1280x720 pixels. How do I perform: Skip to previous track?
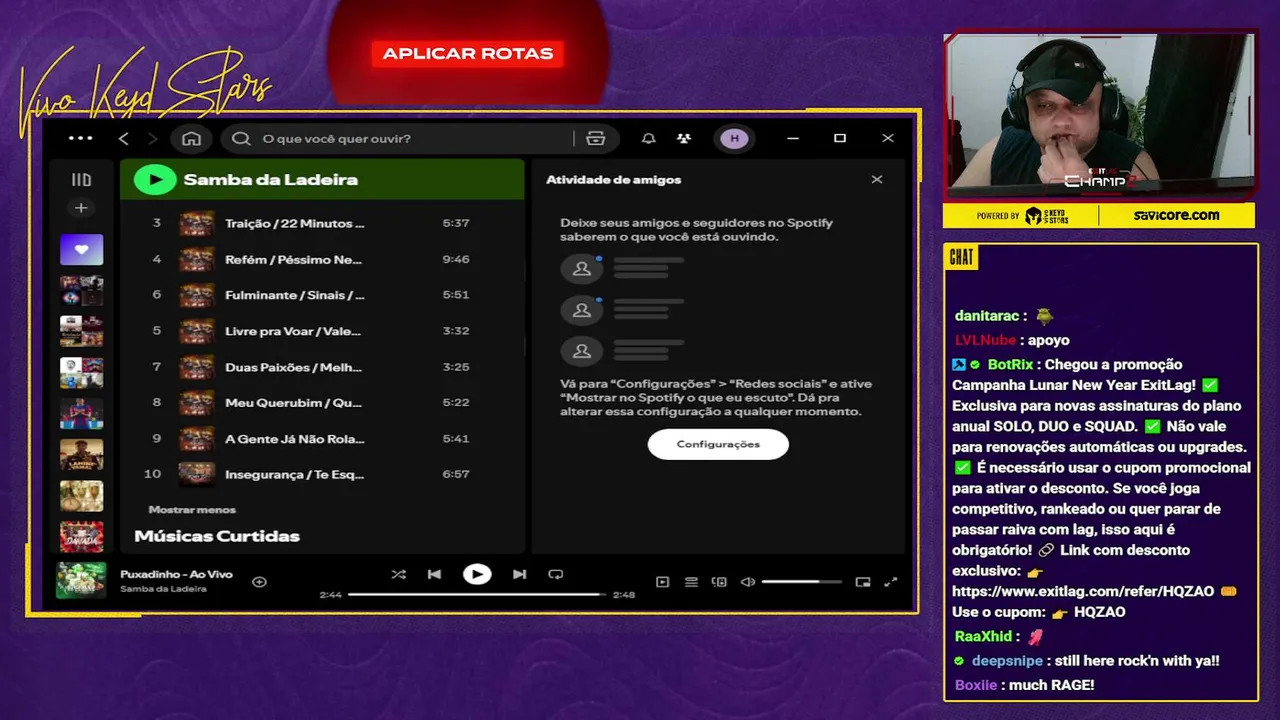(434, 574)
